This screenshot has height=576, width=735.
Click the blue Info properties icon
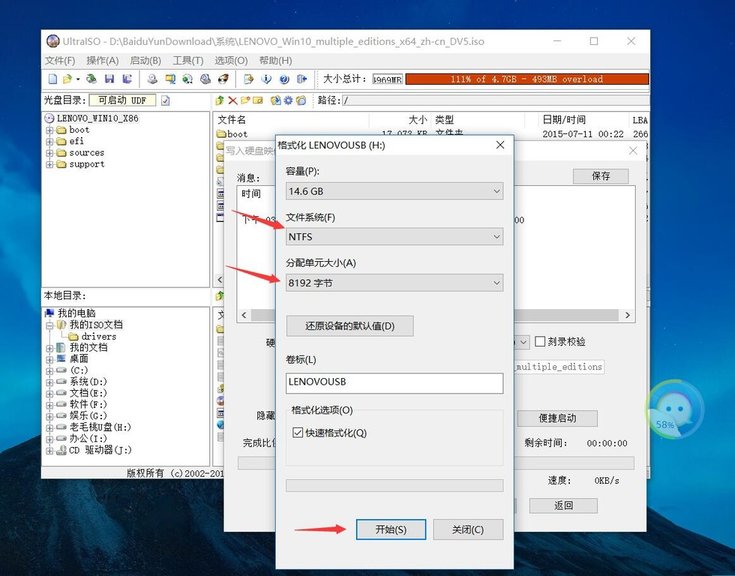[x=266, y=79]
